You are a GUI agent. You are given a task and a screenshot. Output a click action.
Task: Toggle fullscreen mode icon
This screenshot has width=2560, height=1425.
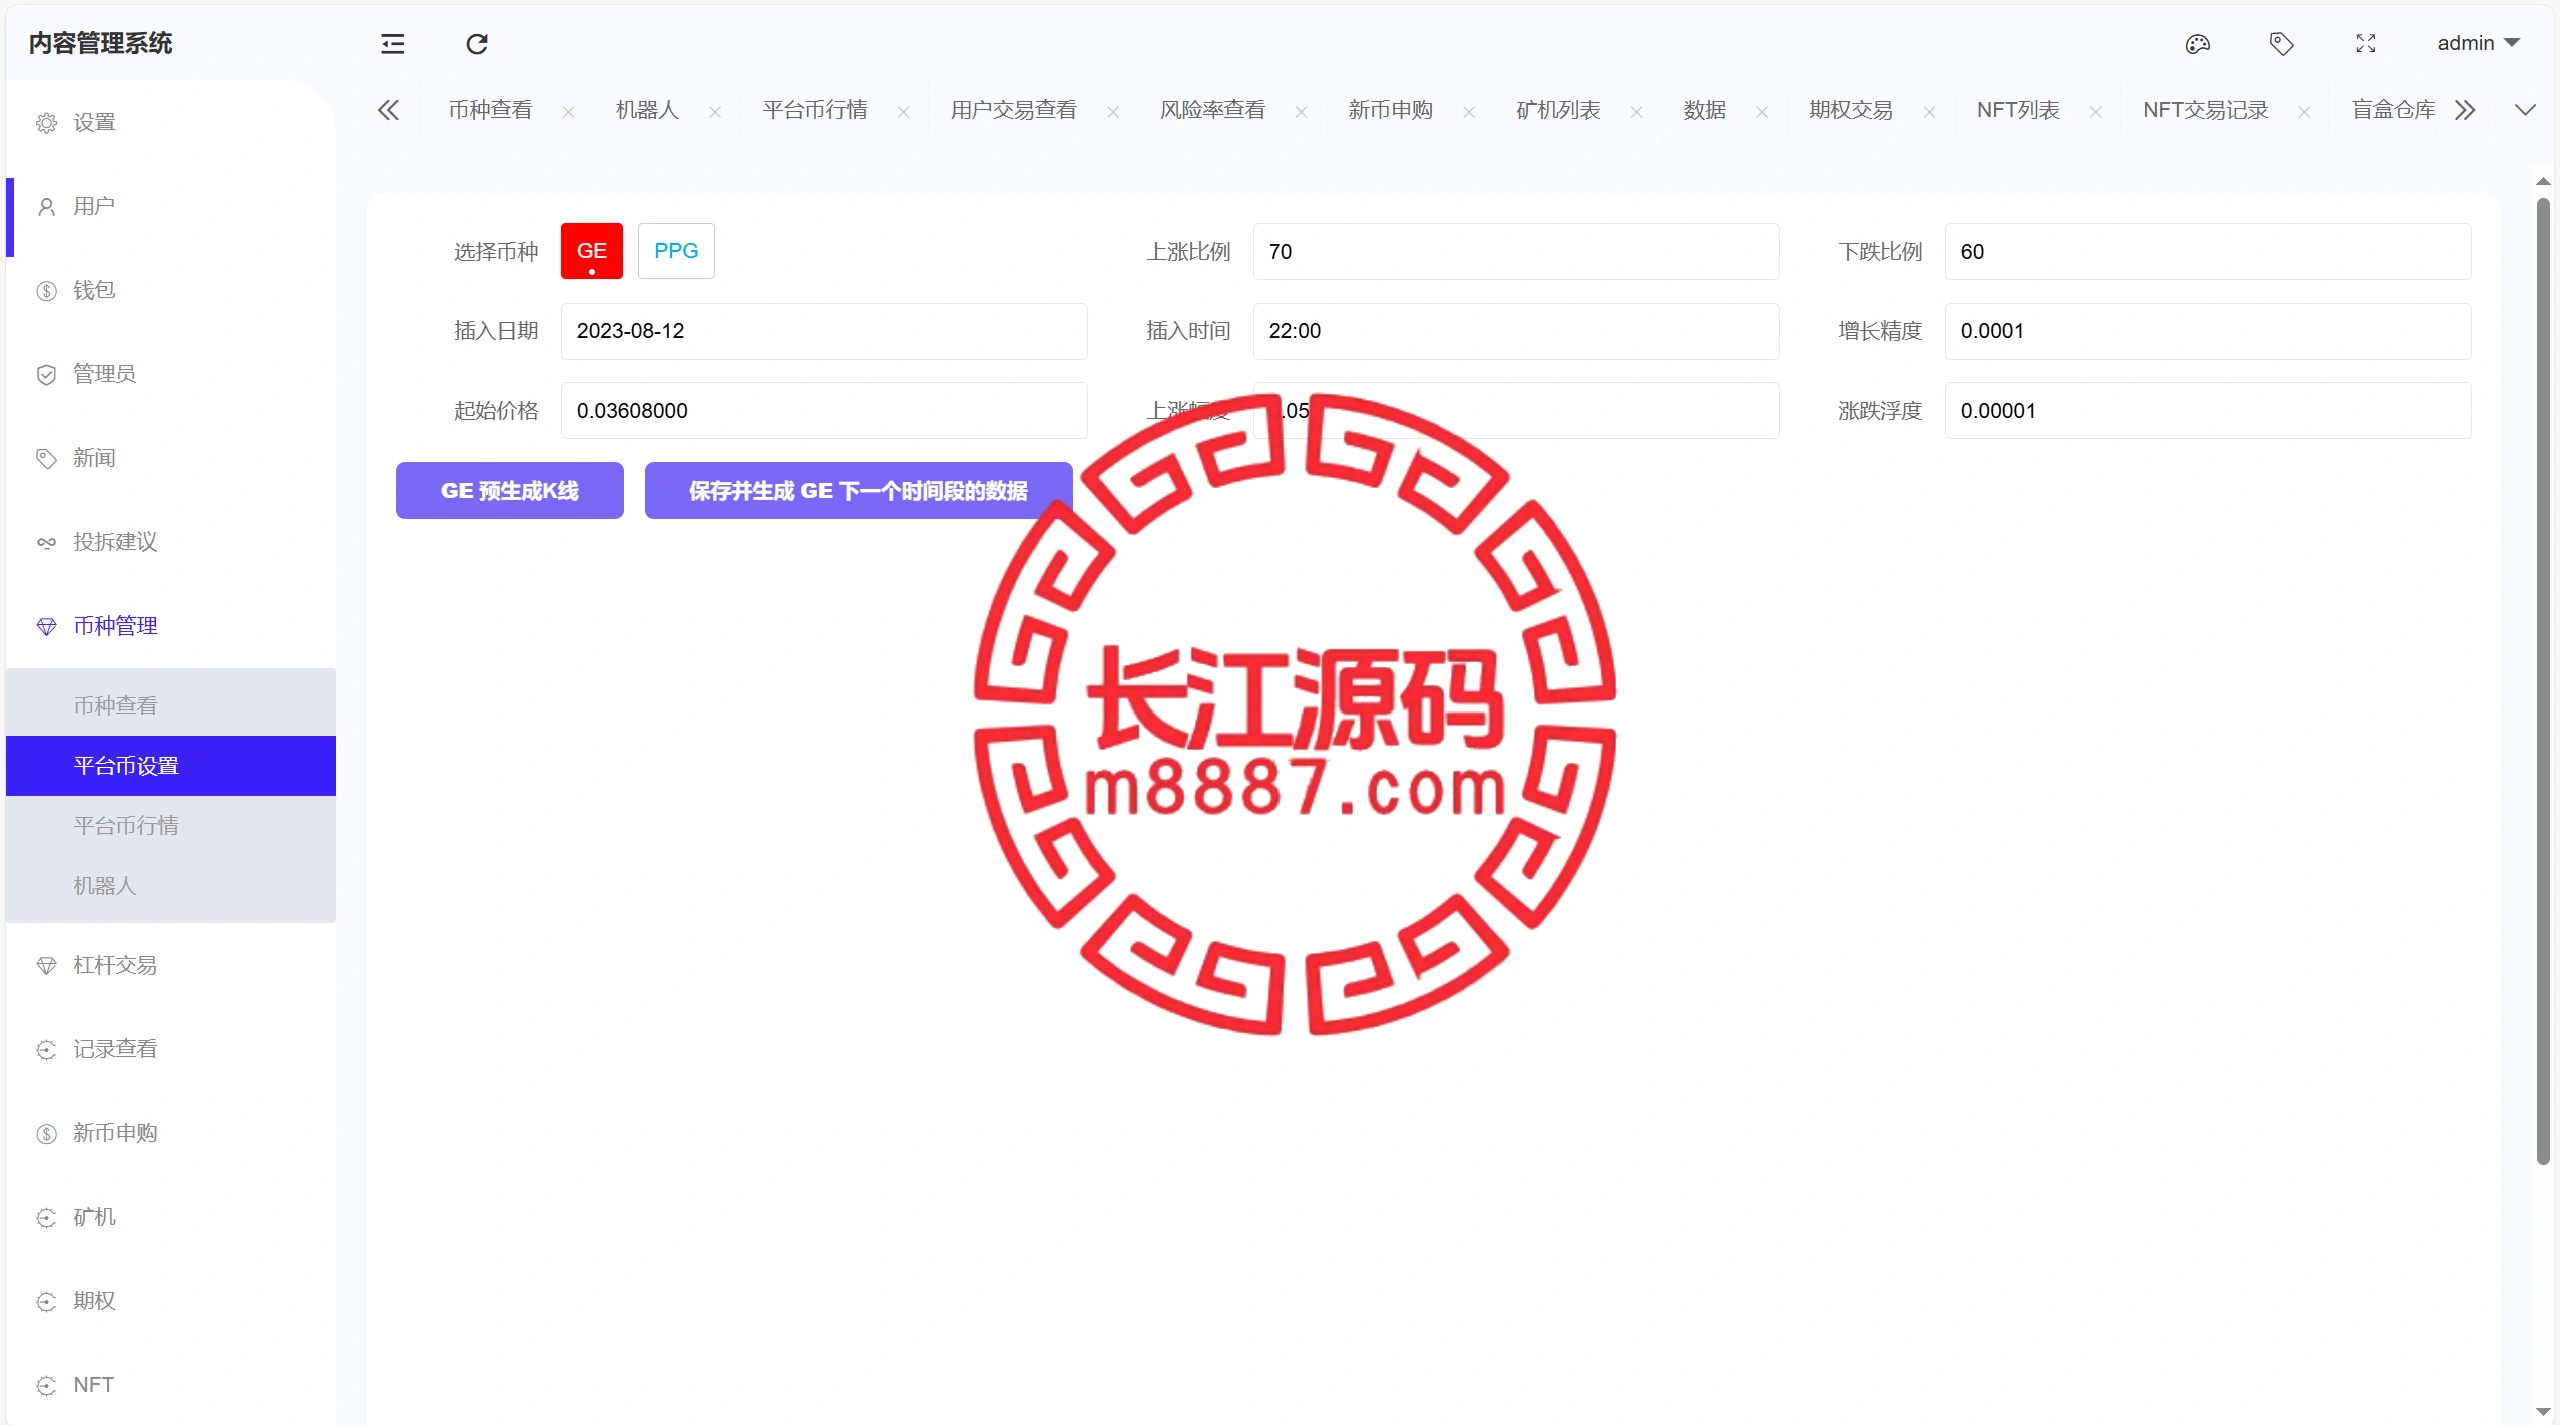click(x=2365, y=44)
